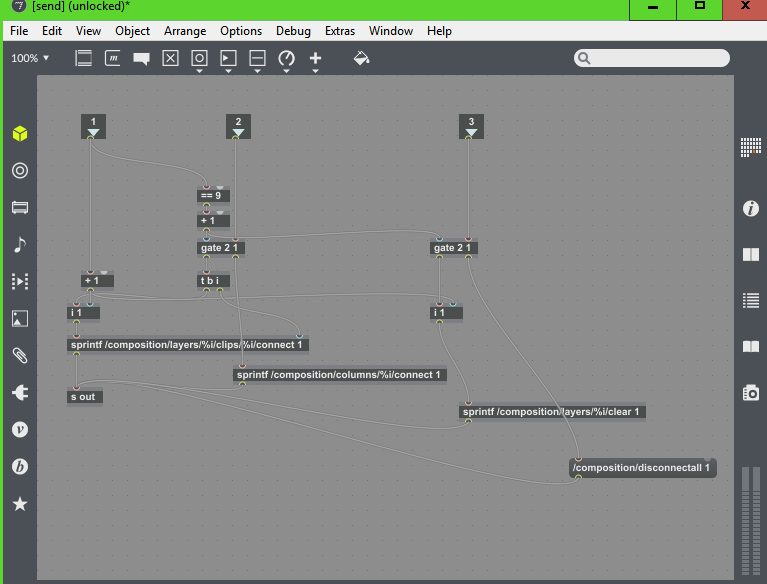Click the /composition/disconnectall 1 message box
Image resolution: width=767 pixels, height=584 pixels.
(642, 468)
